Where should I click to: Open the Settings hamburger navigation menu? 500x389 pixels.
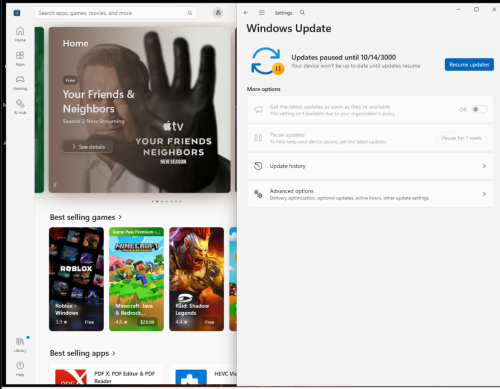point(262,13)
